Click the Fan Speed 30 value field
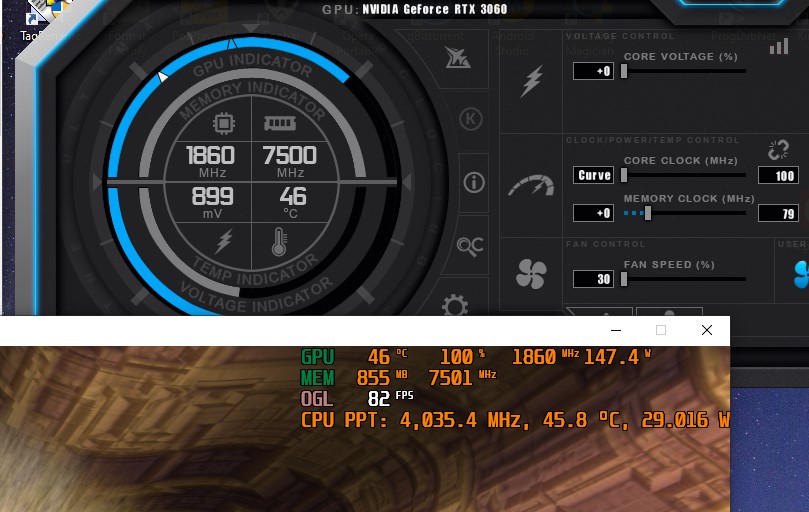 point(593,279)
